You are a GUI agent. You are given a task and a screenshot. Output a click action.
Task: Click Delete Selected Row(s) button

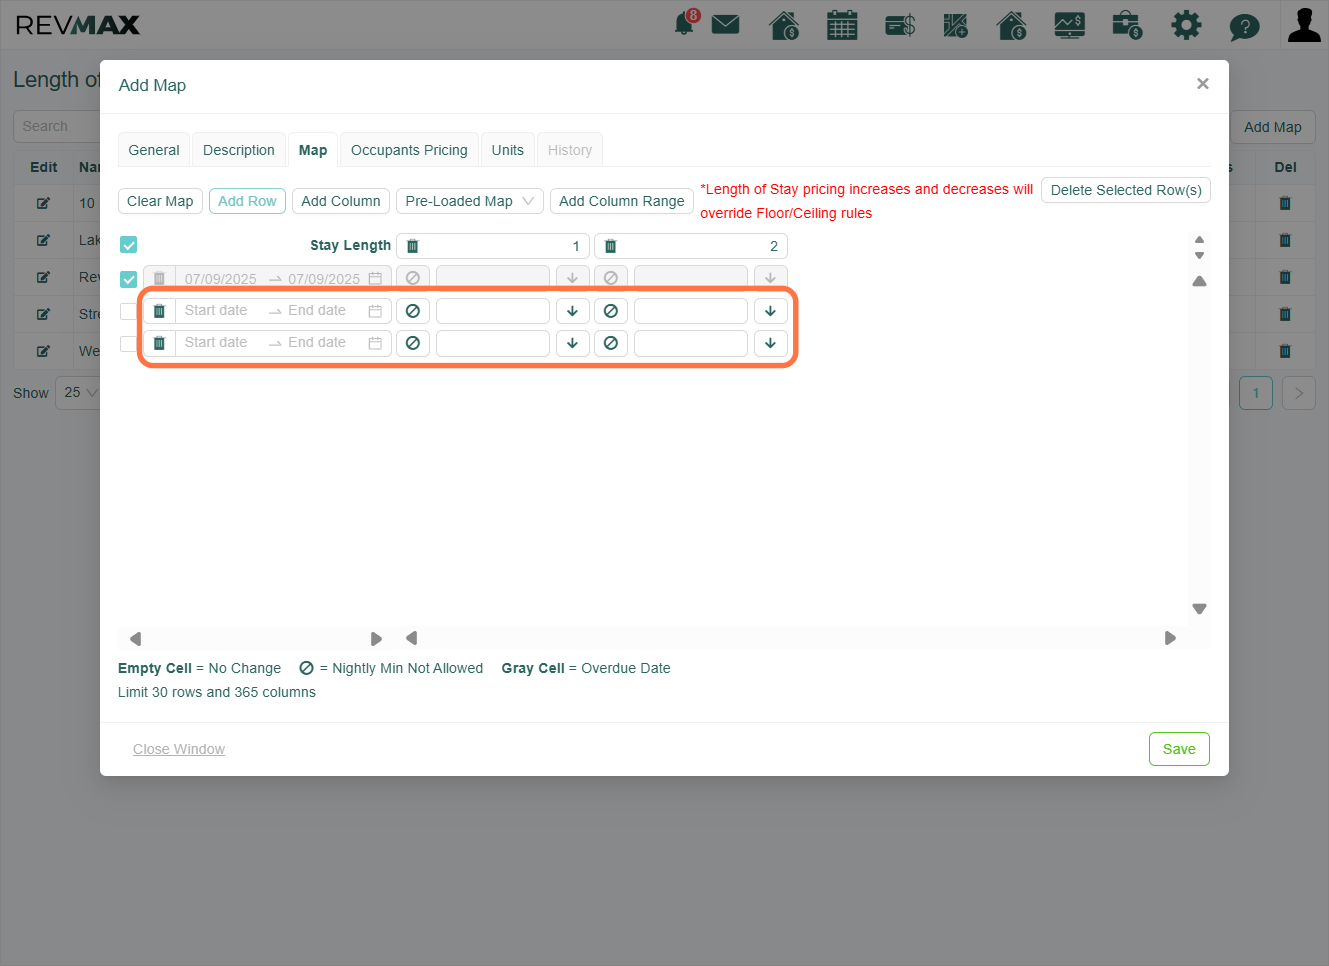1126,190
